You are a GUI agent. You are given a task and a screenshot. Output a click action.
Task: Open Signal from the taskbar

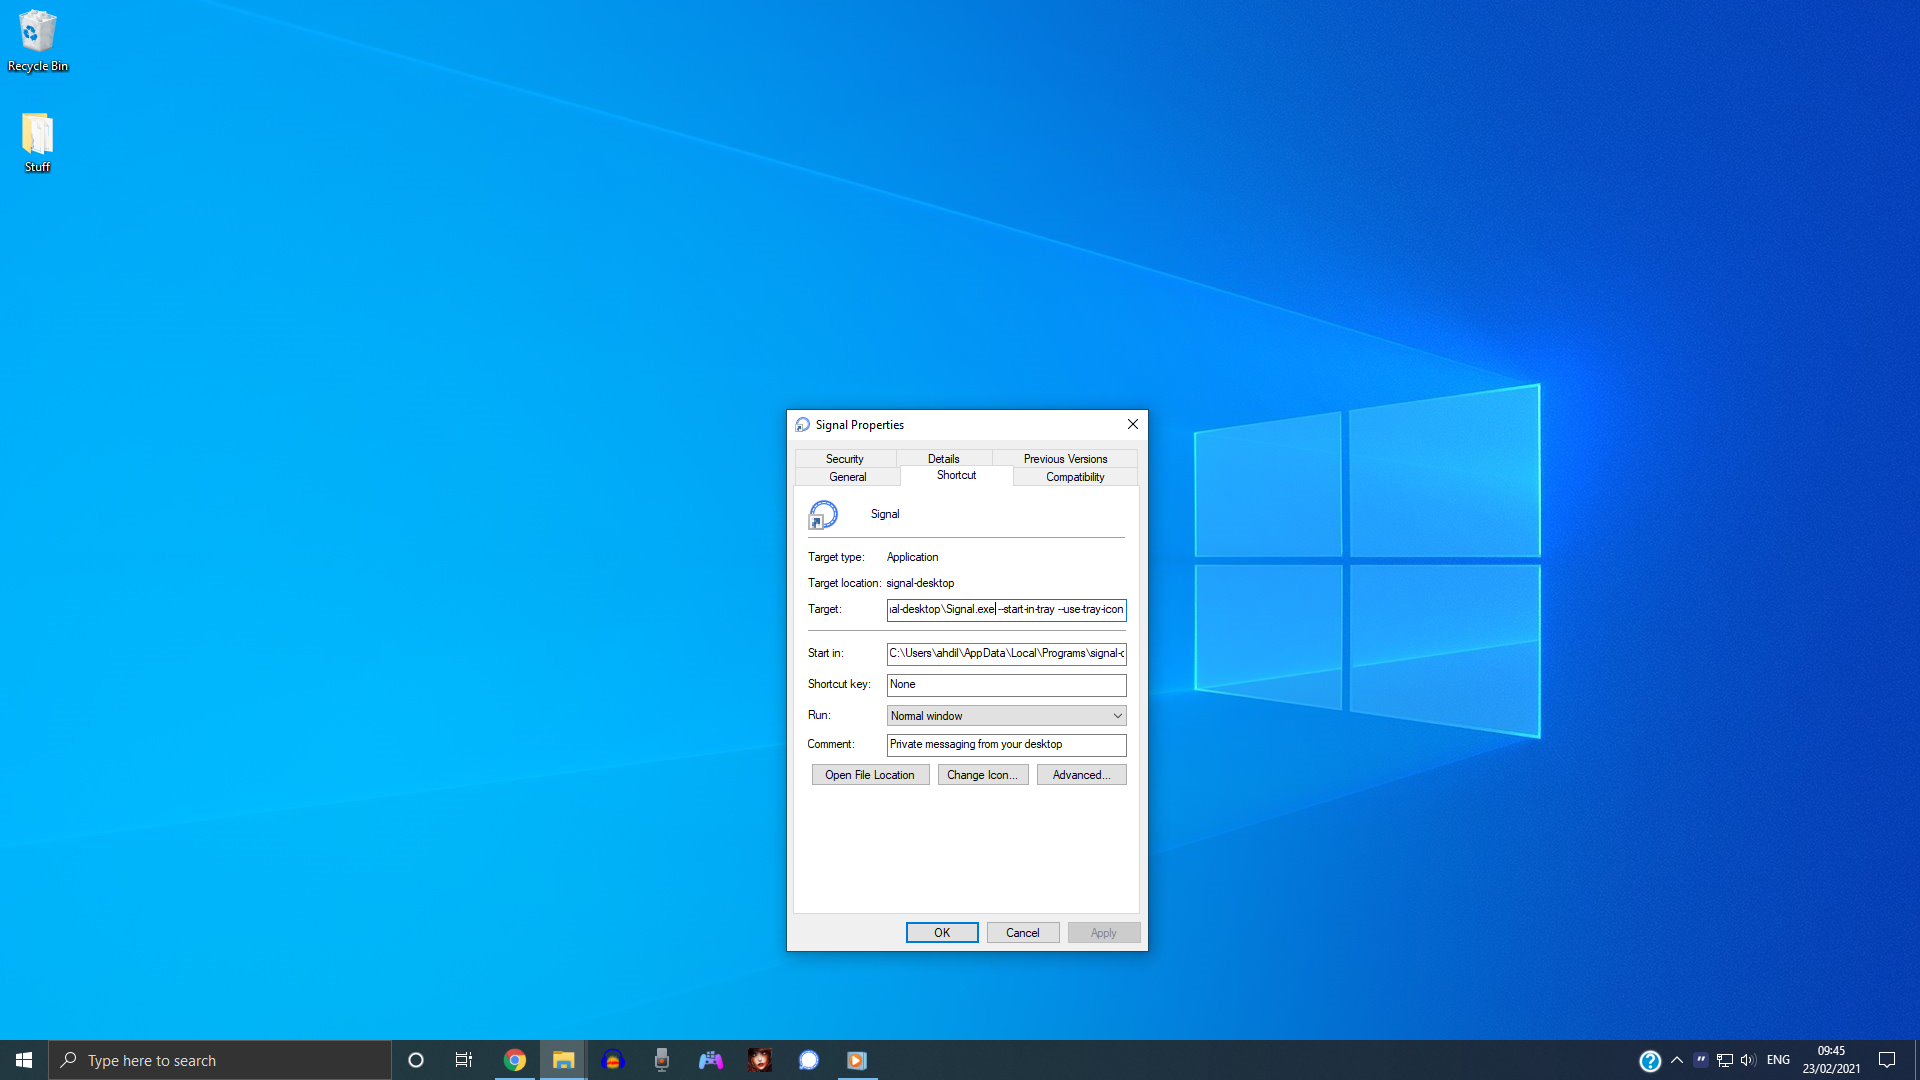point(809,1059)
